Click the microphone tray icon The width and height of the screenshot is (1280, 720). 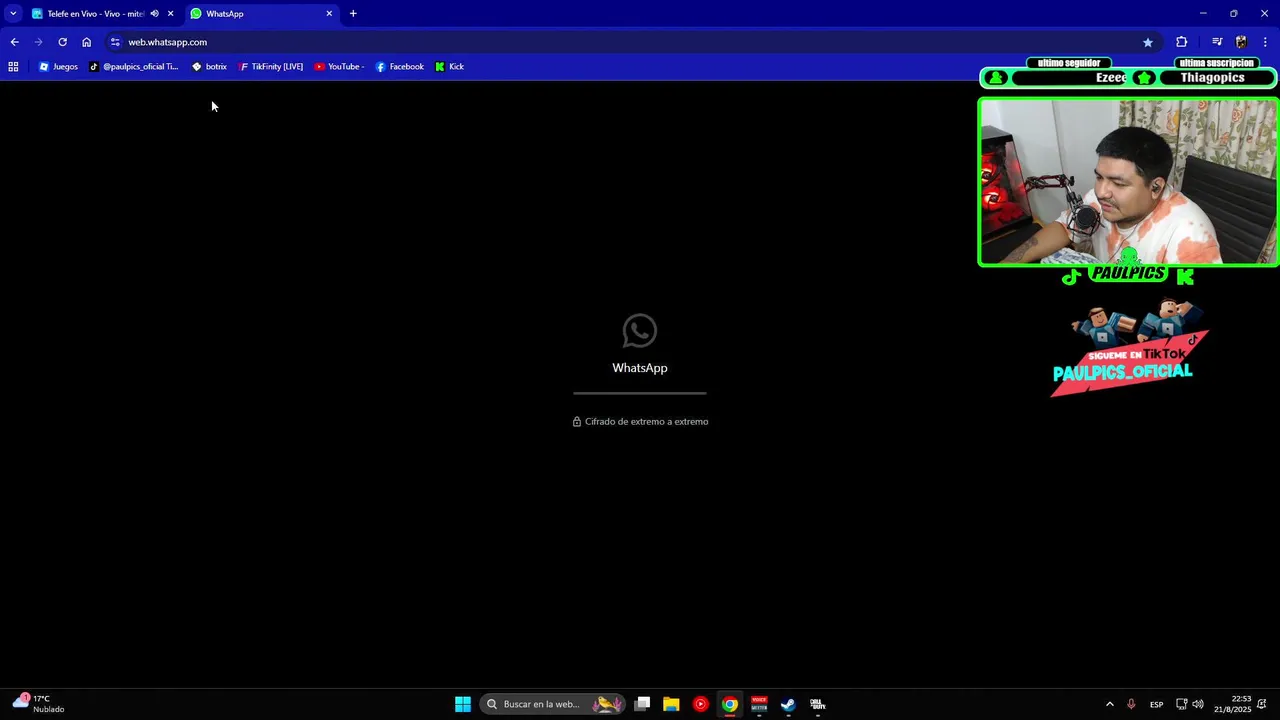coord(1131,704)
